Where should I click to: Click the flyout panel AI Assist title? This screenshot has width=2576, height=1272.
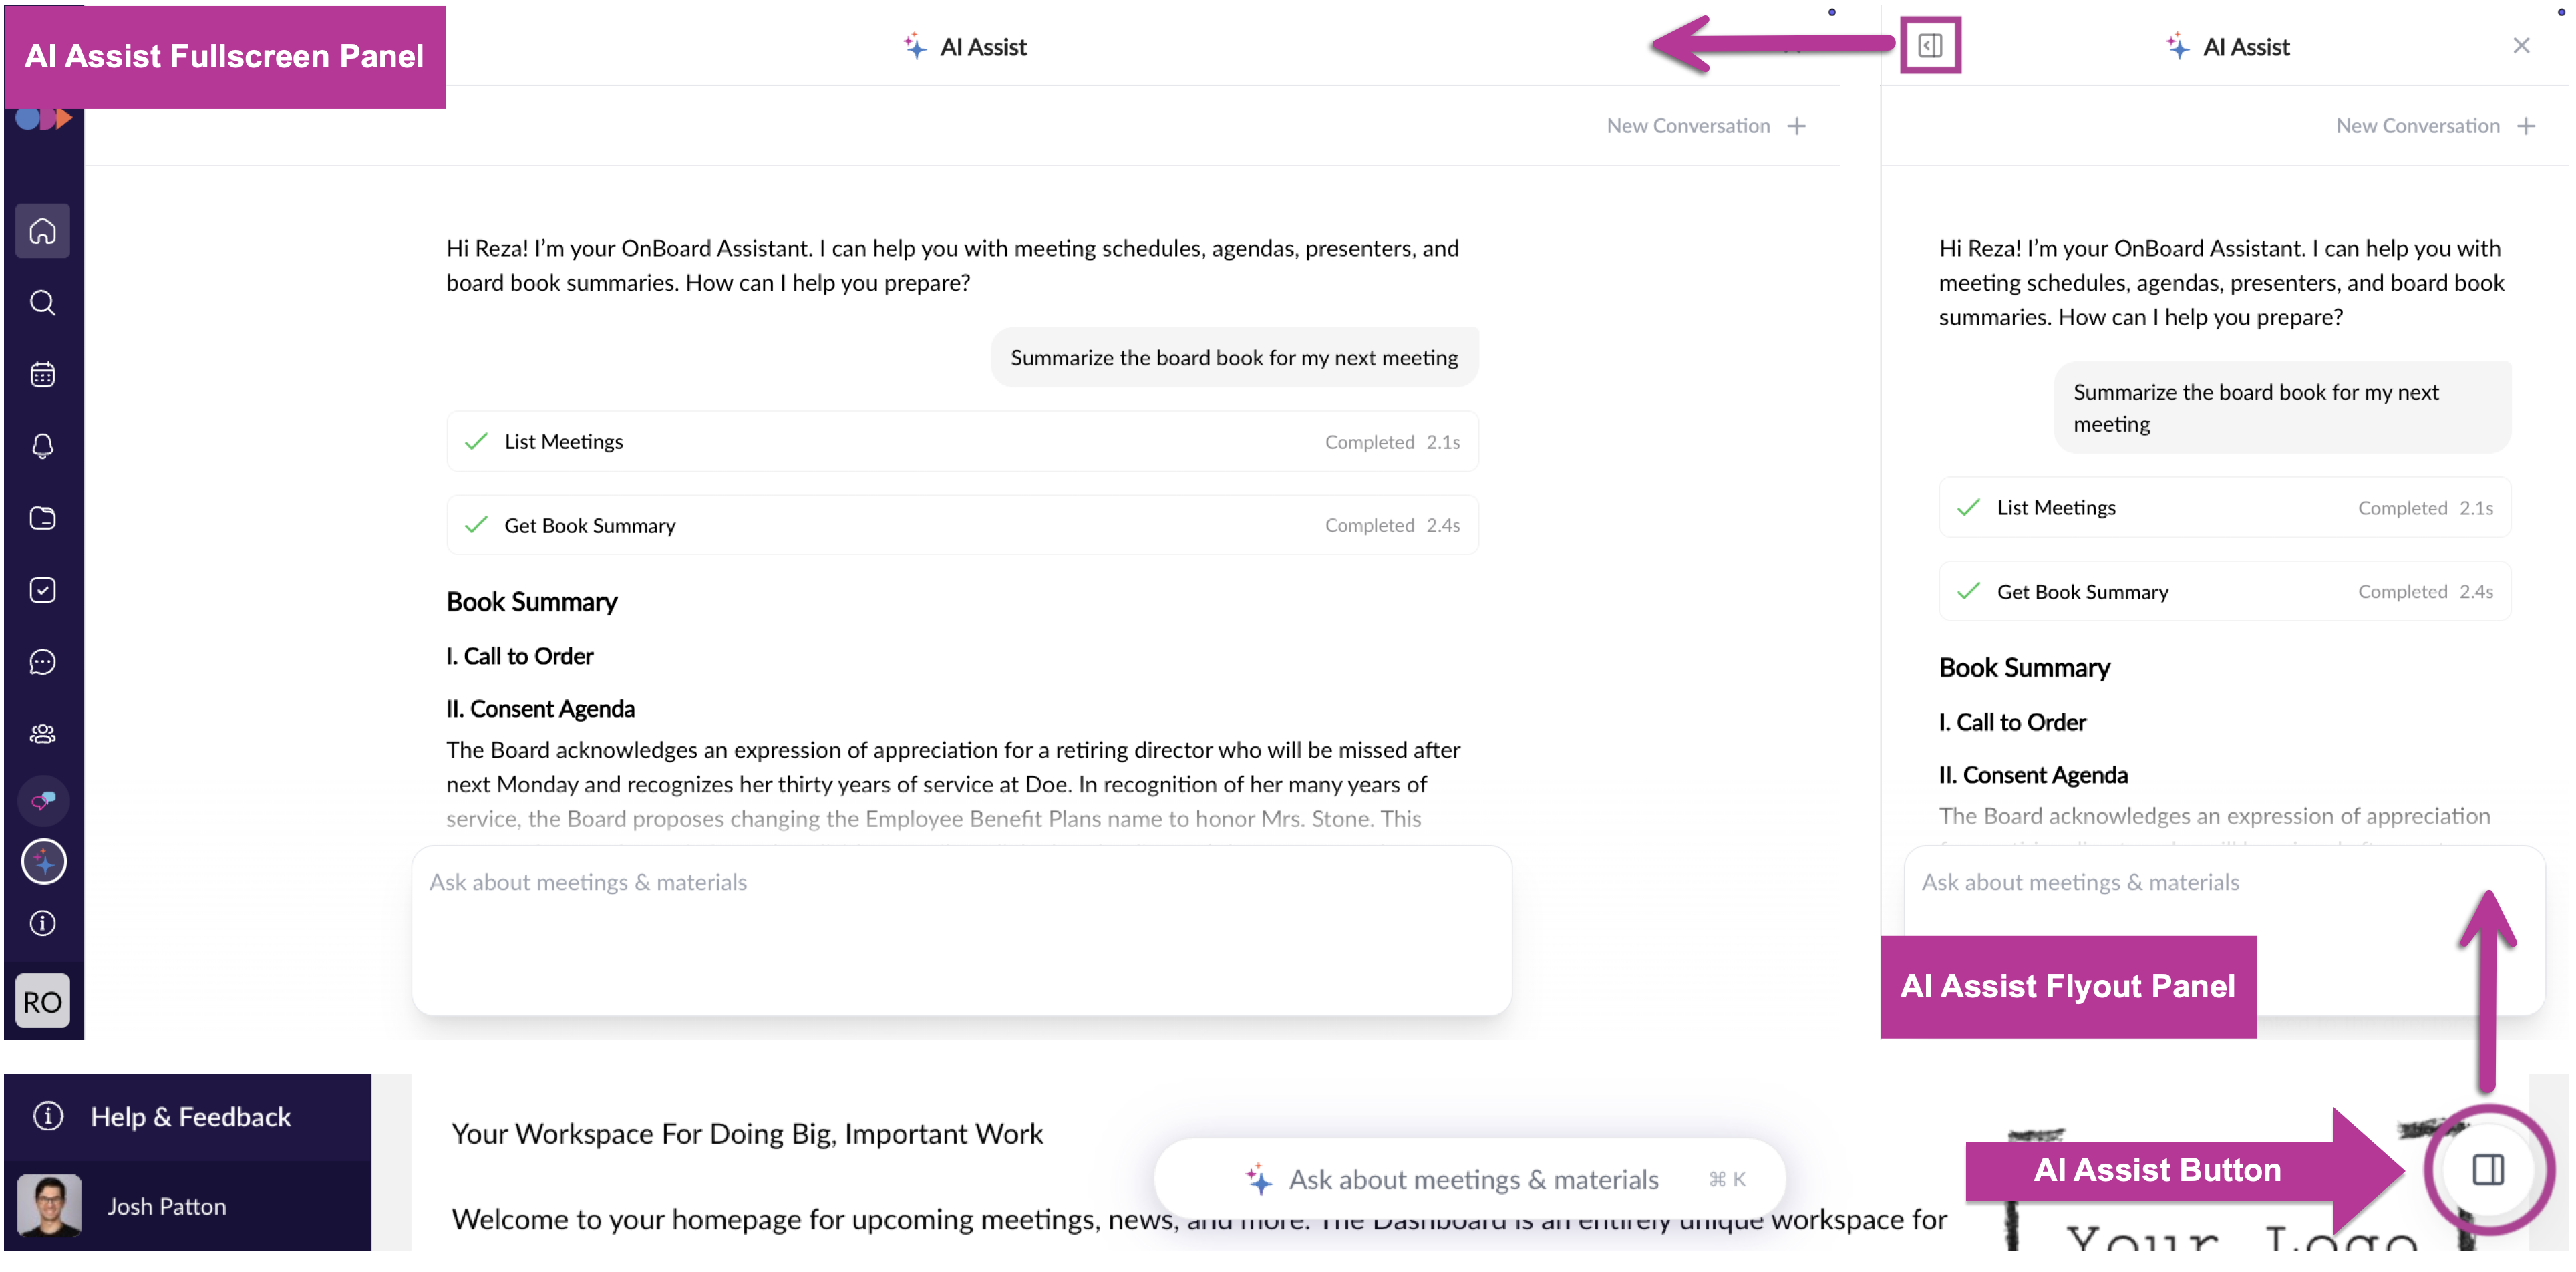pos(2246,47)
